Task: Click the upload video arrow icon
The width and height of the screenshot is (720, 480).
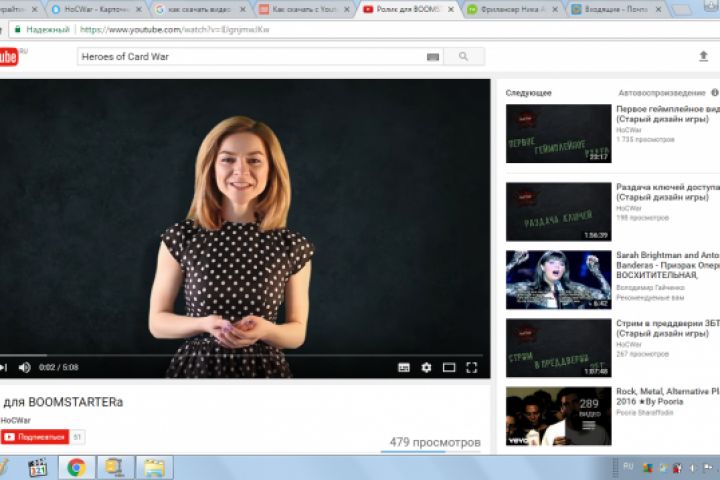Action: pos(703,56)
